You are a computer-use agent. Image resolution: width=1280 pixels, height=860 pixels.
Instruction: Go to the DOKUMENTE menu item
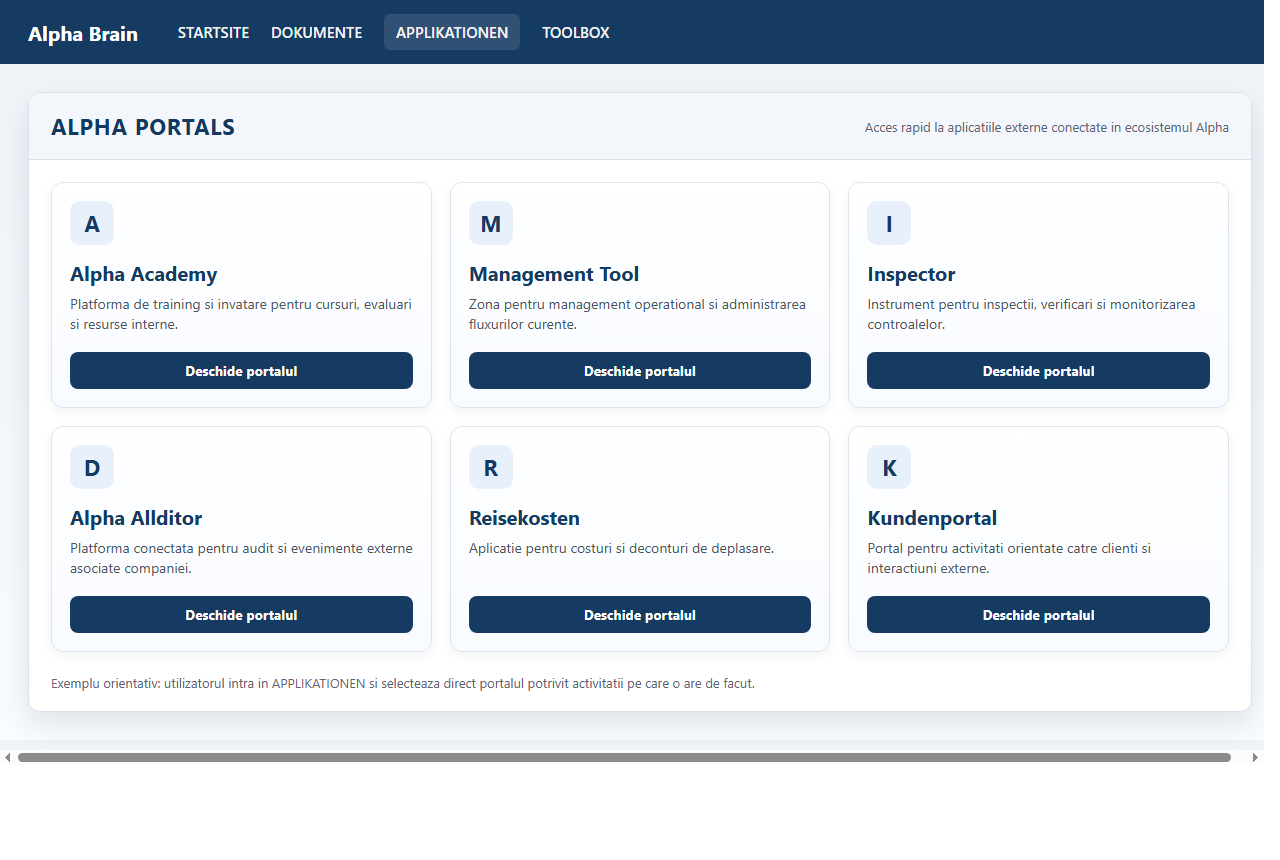tap(317, 32)
